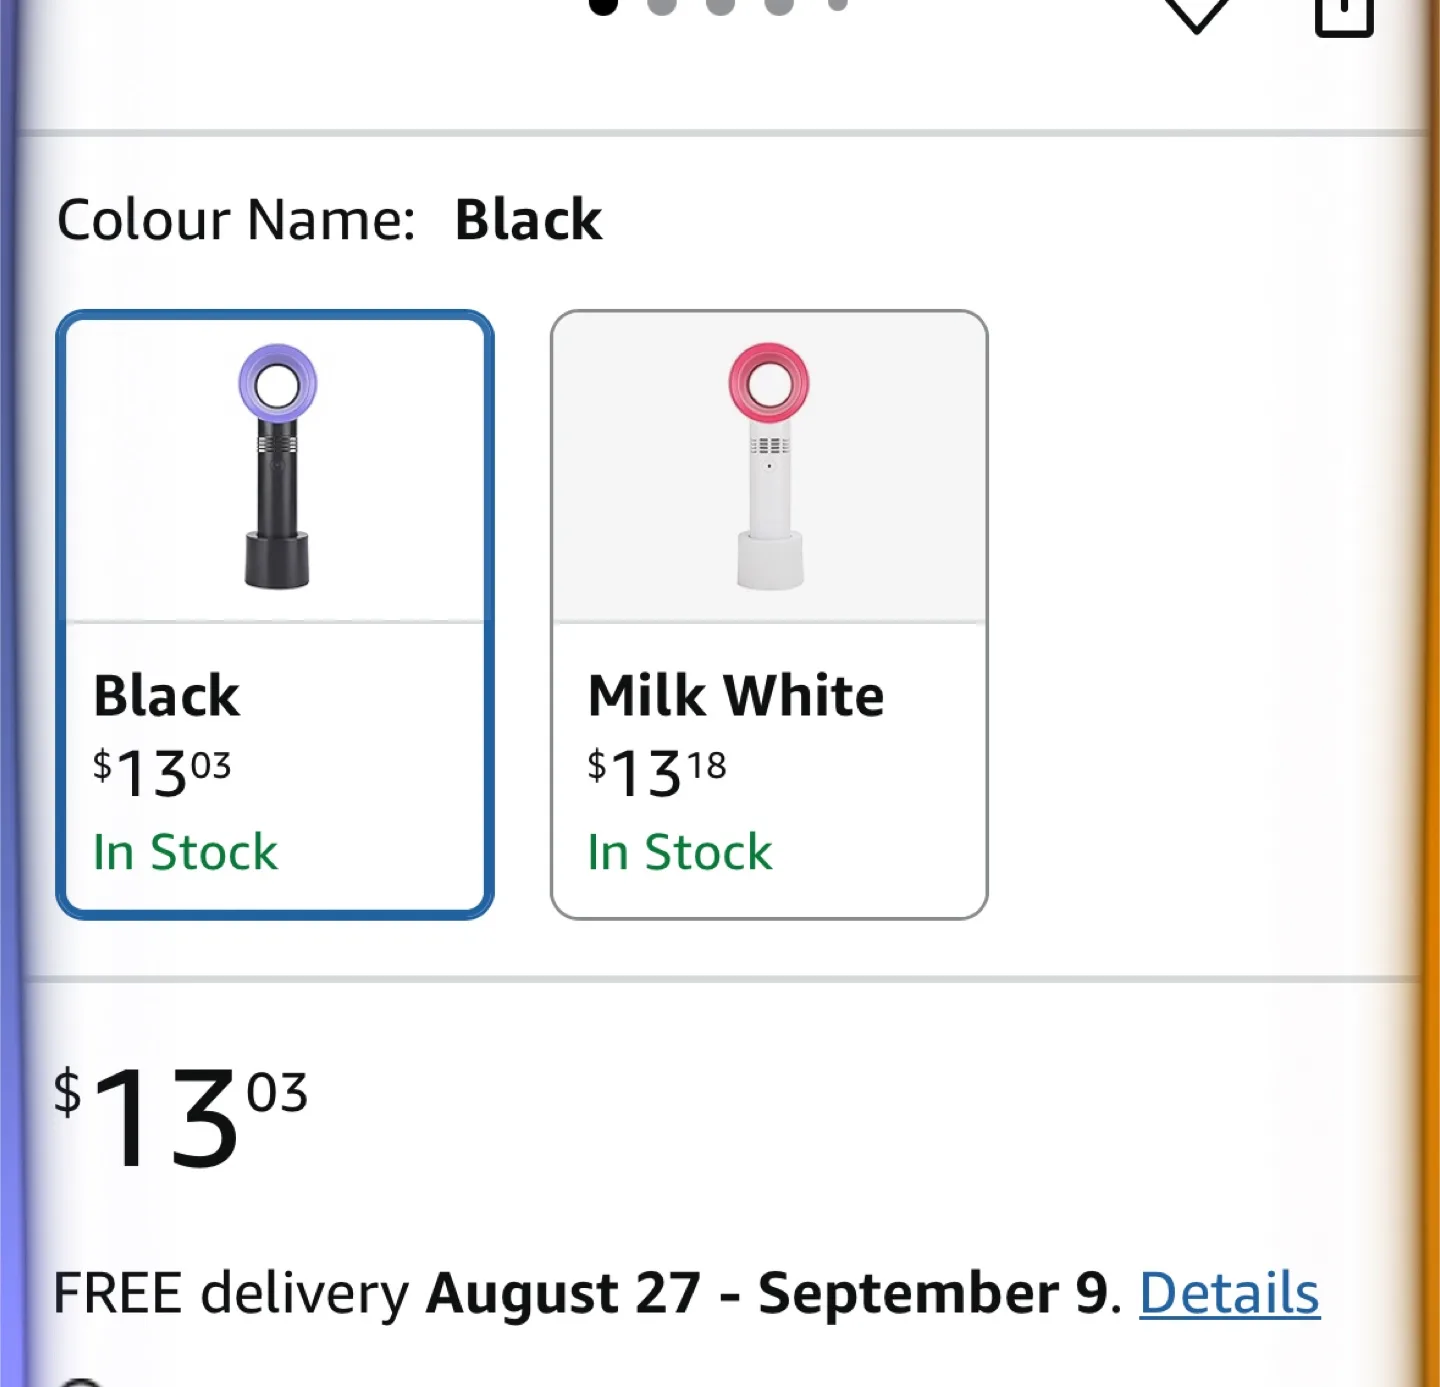Jump to the second carousel dot
The image size is (1440, 1387).
pyautogui.click(x=662, y=6)
